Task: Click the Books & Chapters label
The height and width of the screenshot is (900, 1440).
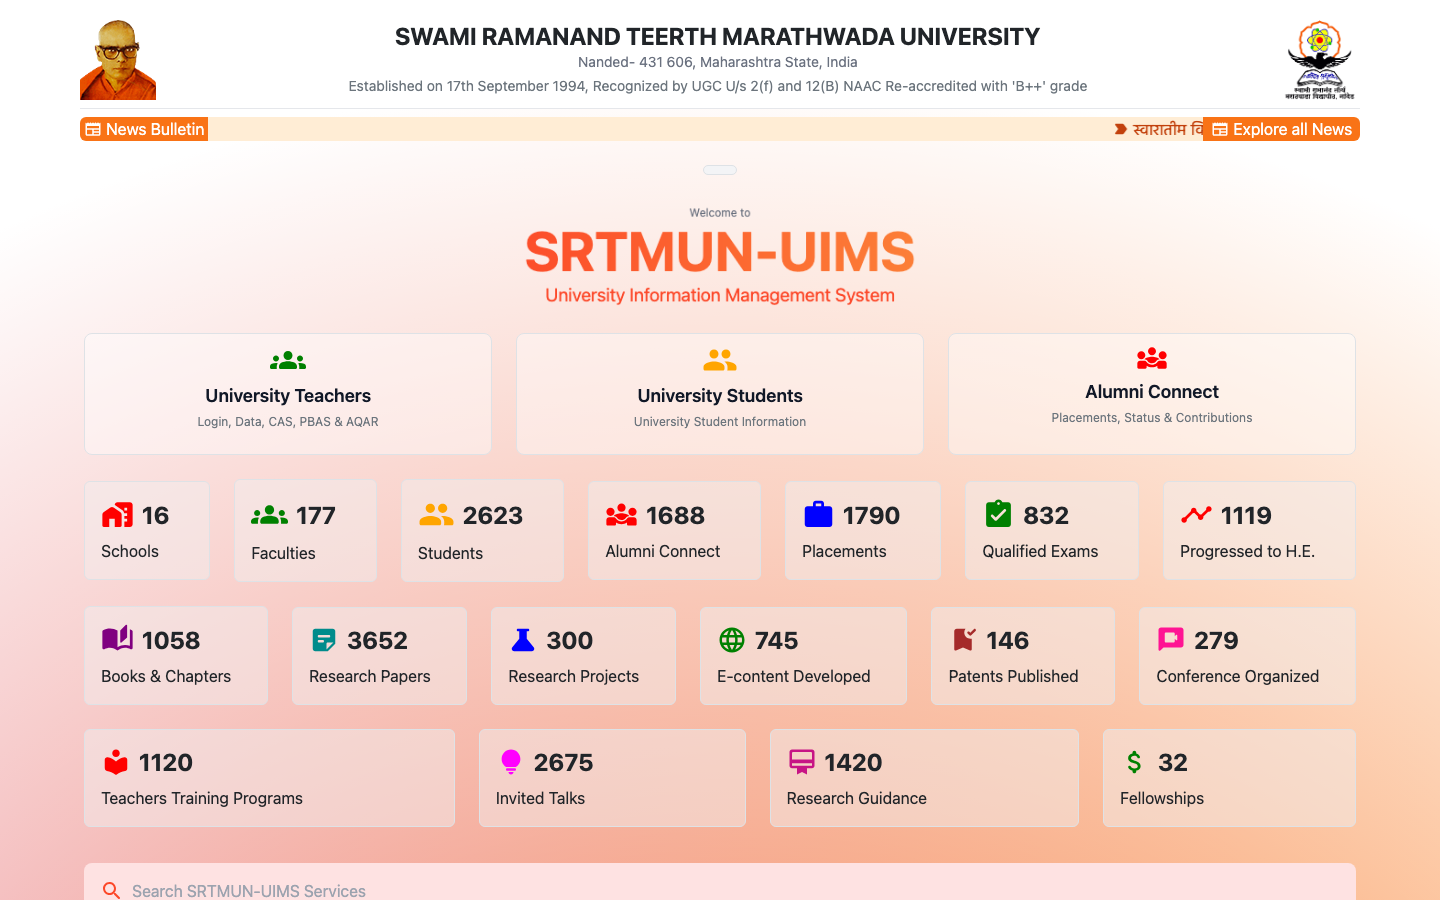Action: click(x=166, y=676)
